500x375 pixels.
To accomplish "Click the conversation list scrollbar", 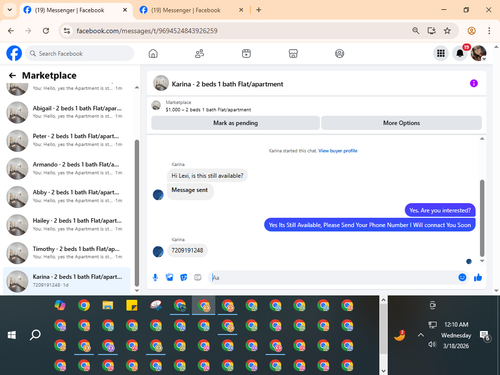I will [x=137, y=213].
